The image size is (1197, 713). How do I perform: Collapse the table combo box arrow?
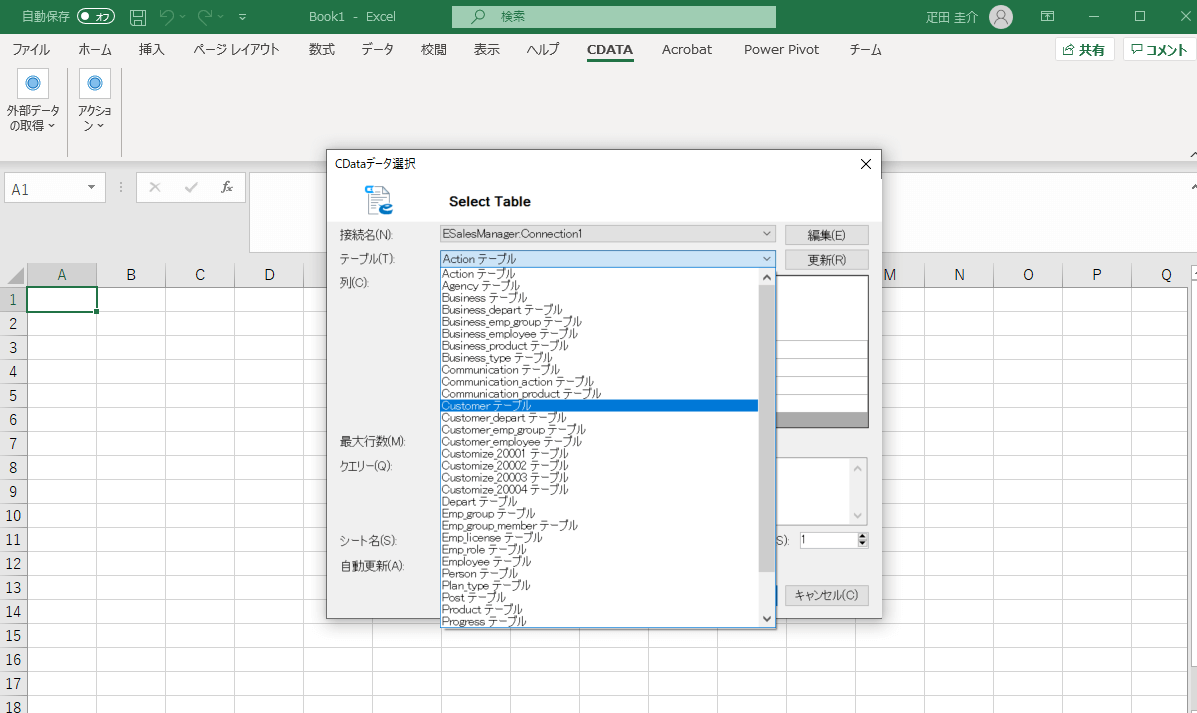(x=767, y=259)
